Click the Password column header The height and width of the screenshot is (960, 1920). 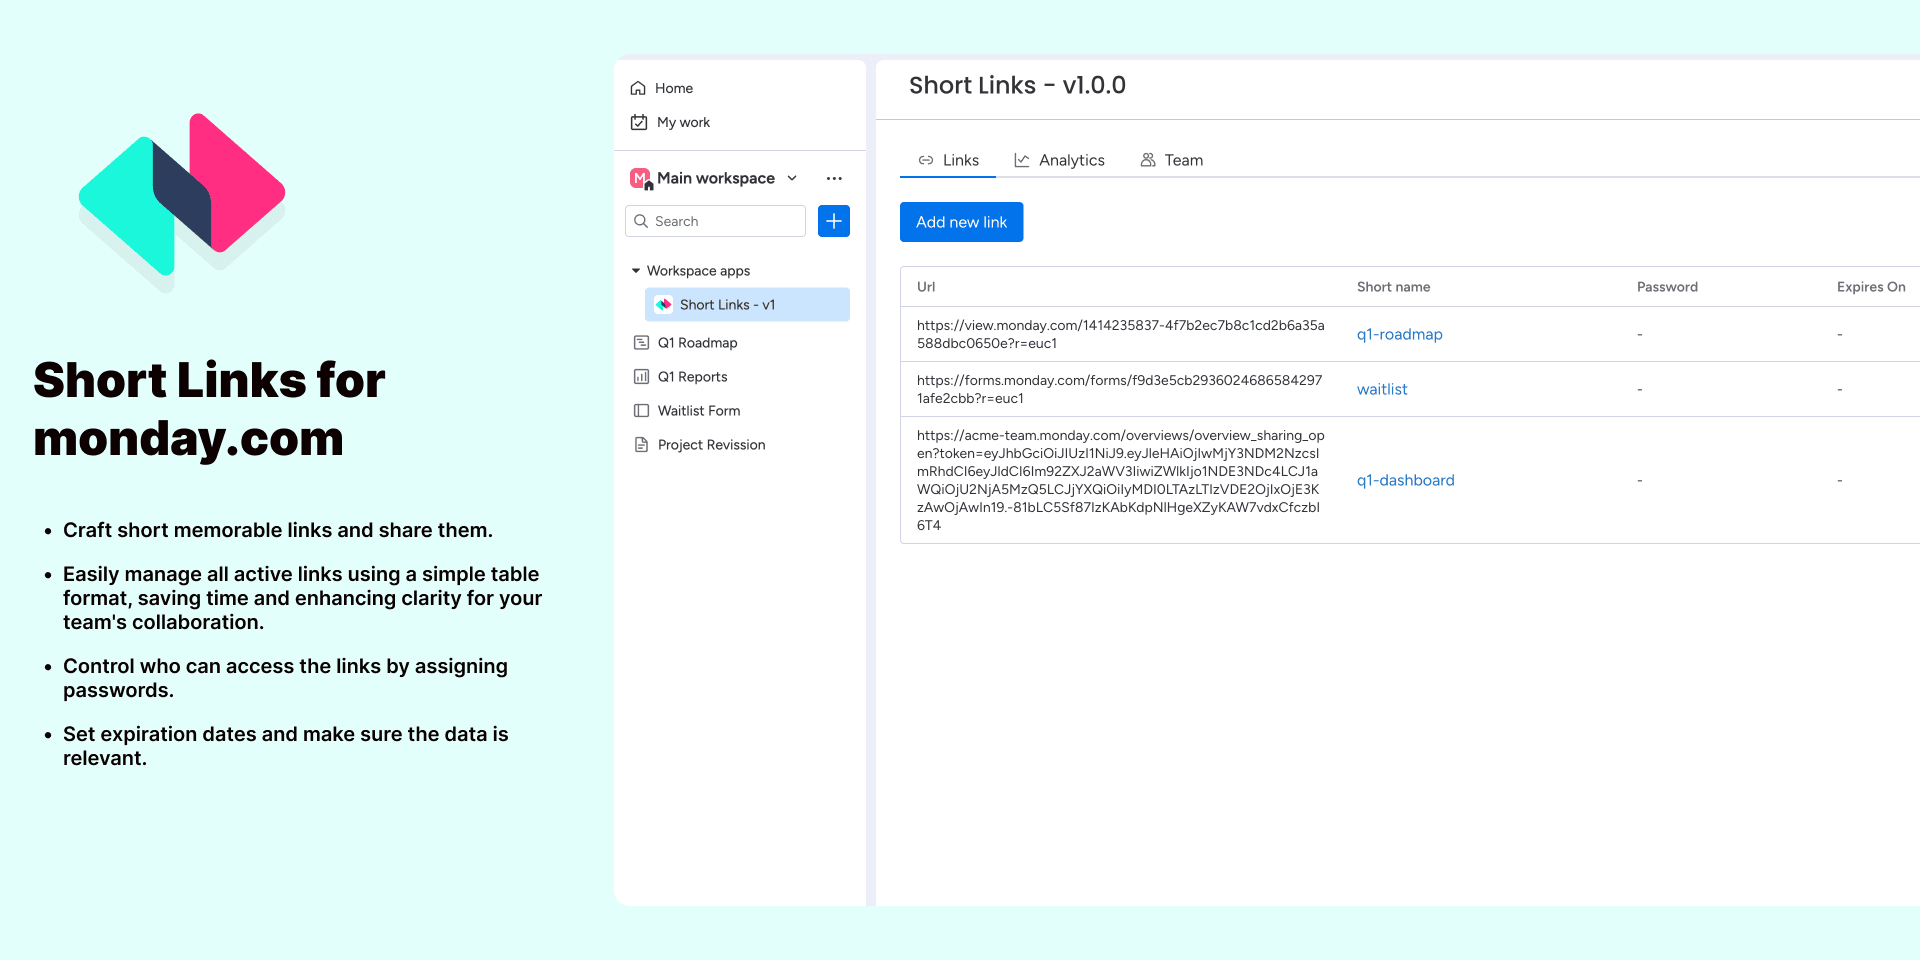tap(1667, 287)
